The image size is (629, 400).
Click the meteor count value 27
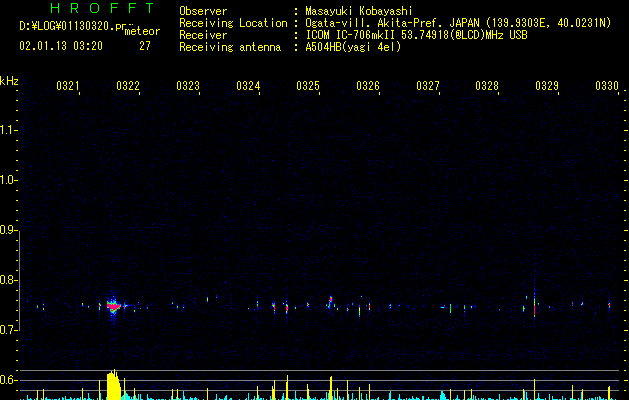[x=145, y=46]
